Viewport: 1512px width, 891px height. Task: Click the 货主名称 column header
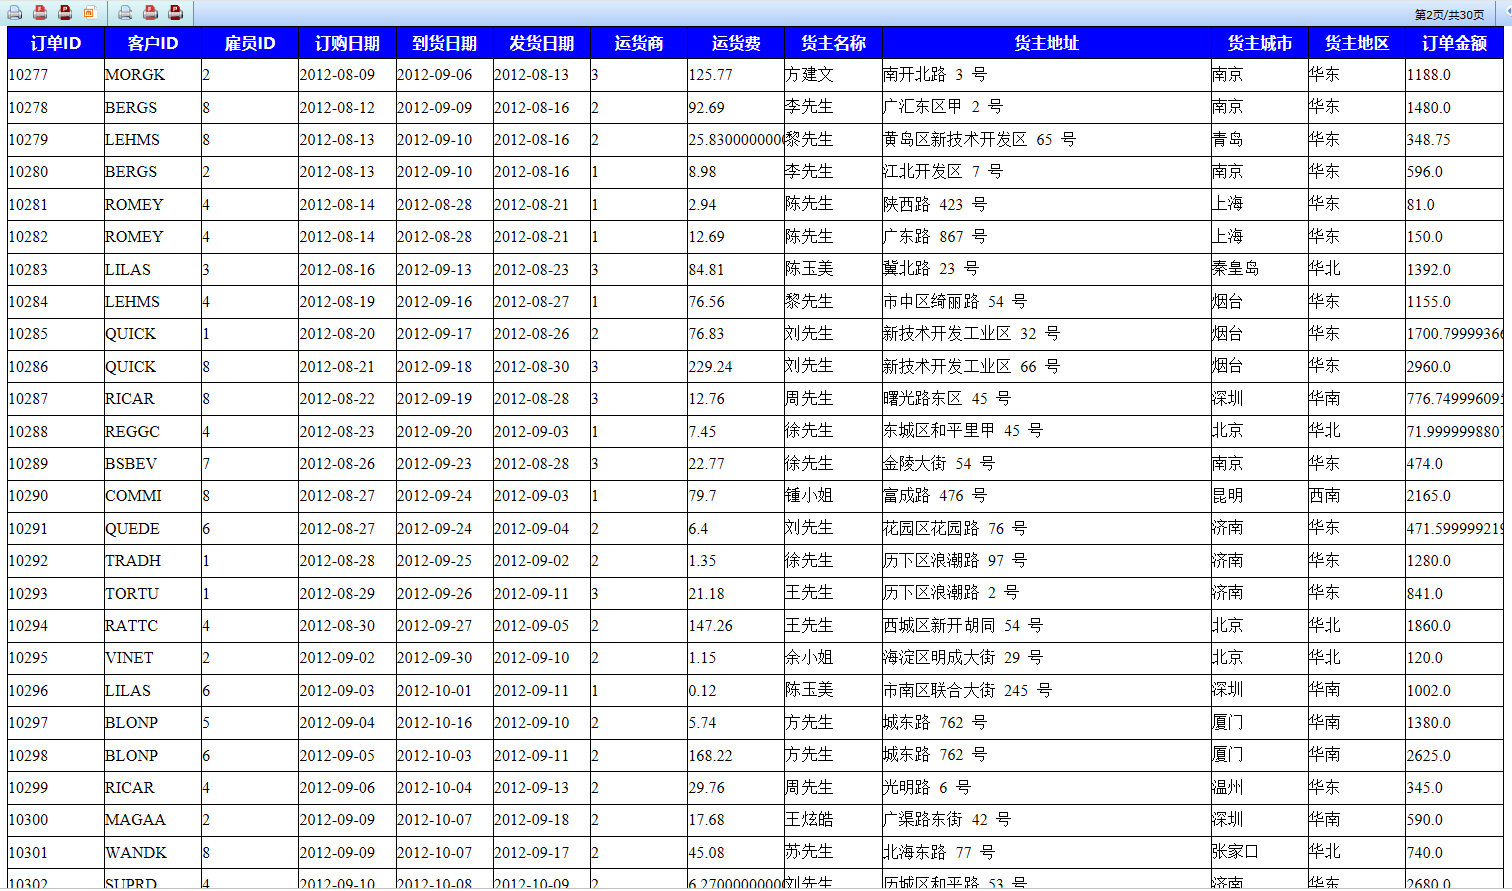tap(833, 43)
